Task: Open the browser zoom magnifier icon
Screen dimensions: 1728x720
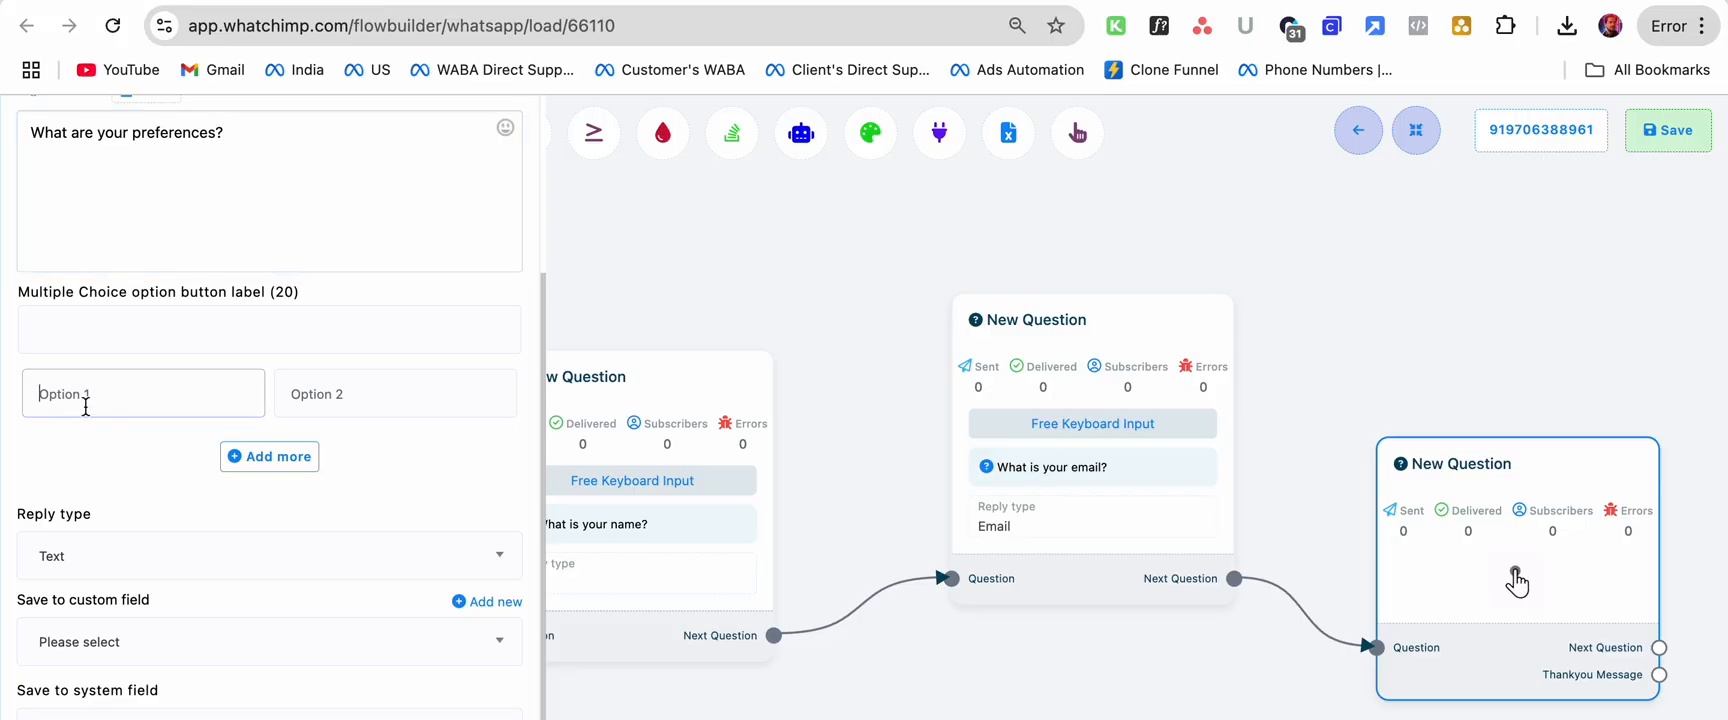Action: [1017, 26]
